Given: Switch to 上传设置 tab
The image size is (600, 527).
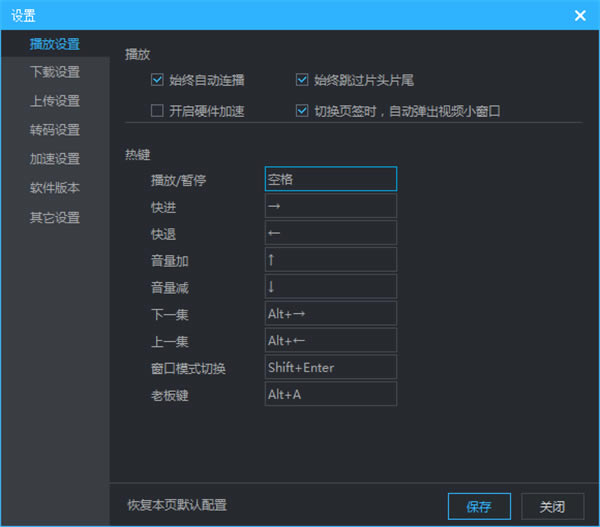Looking at the screenshot, I should (55, 101).
